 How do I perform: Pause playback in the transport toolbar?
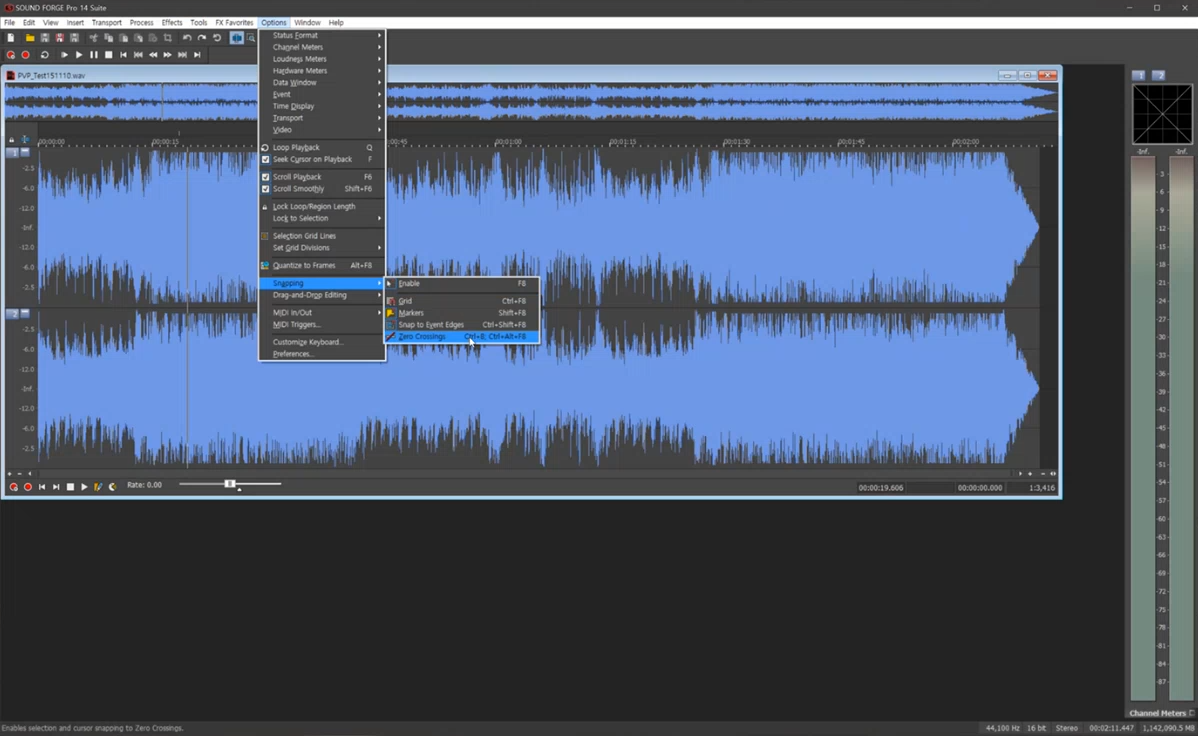94,55
